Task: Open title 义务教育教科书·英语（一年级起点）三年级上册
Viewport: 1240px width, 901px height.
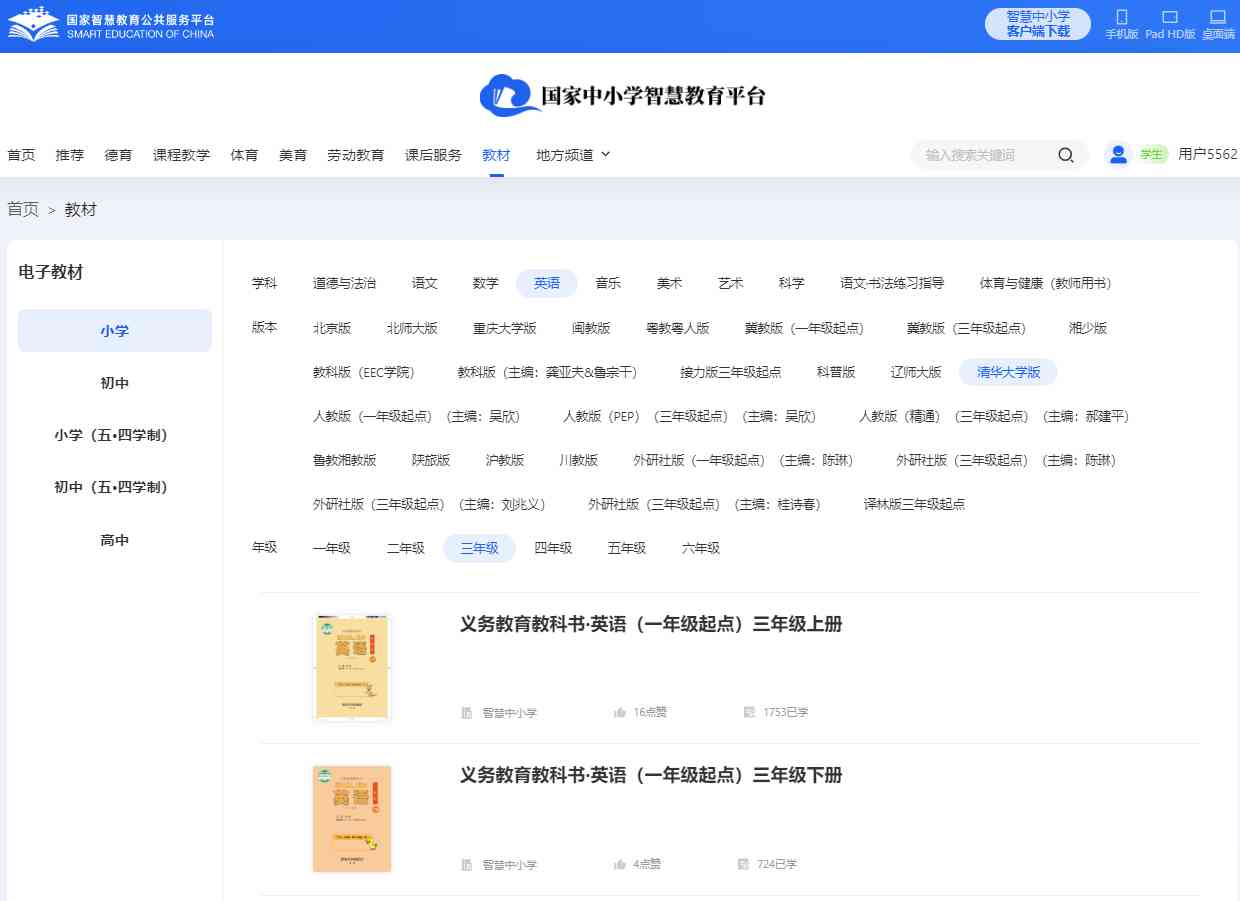Action: point(651,624)
